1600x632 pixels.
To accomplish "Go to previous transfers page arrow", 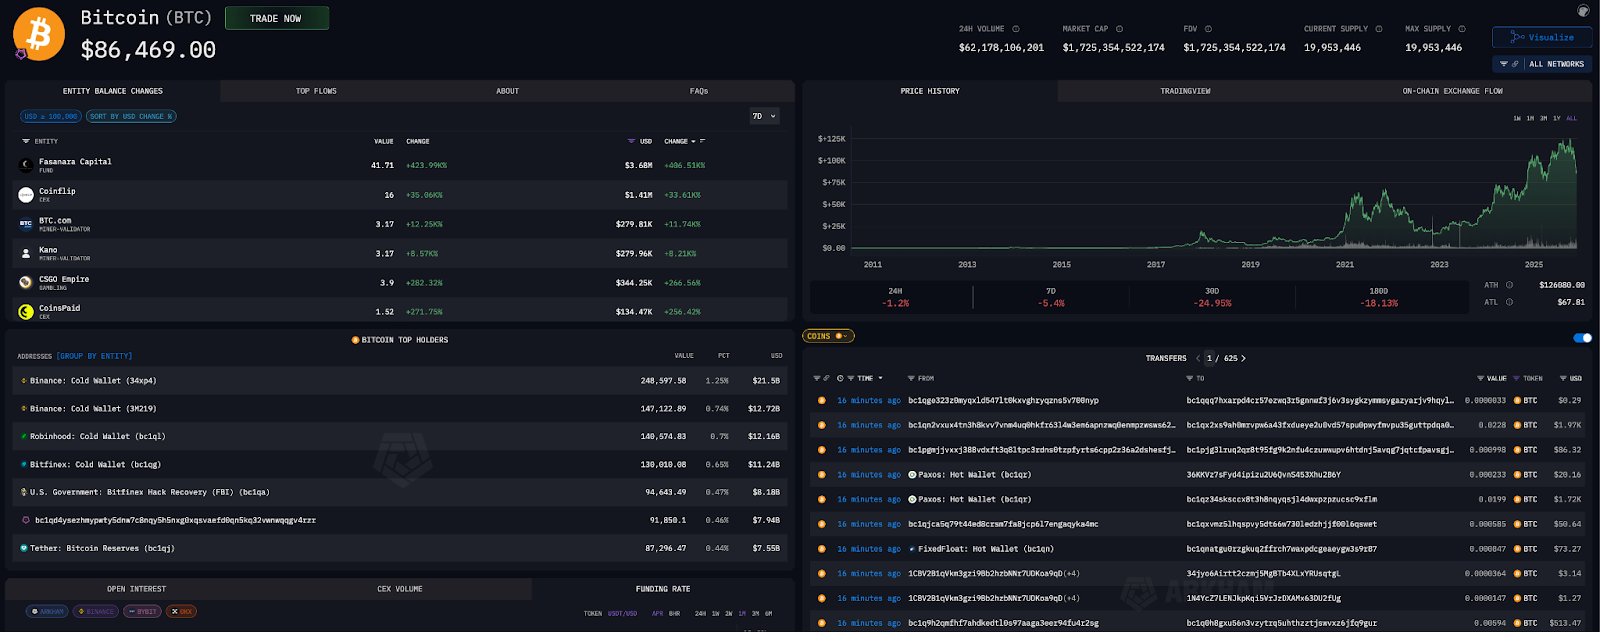I will tap(1198, 358).
